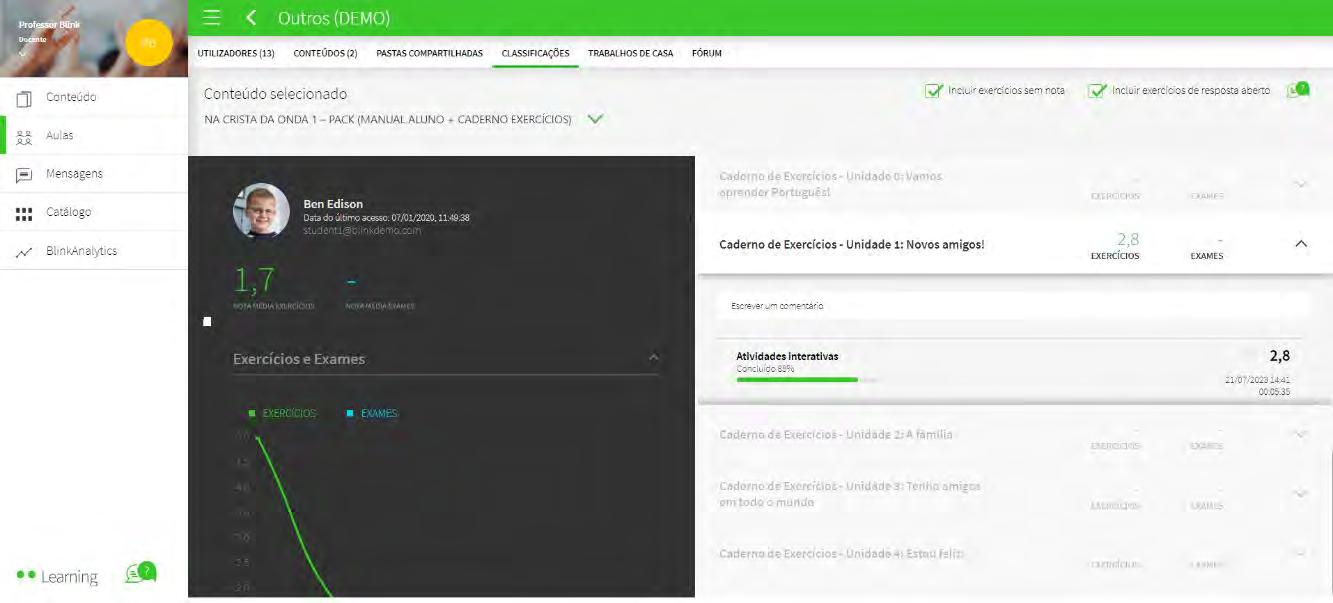Go back with the left arrow icon
The width and height of the screenshot is (1333, 603).
coord(251,18)
